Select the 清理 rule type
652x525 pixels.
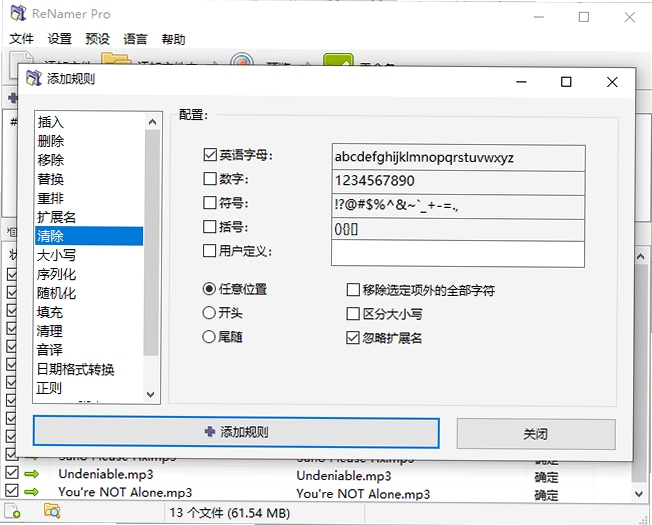(x=89, y=331)
